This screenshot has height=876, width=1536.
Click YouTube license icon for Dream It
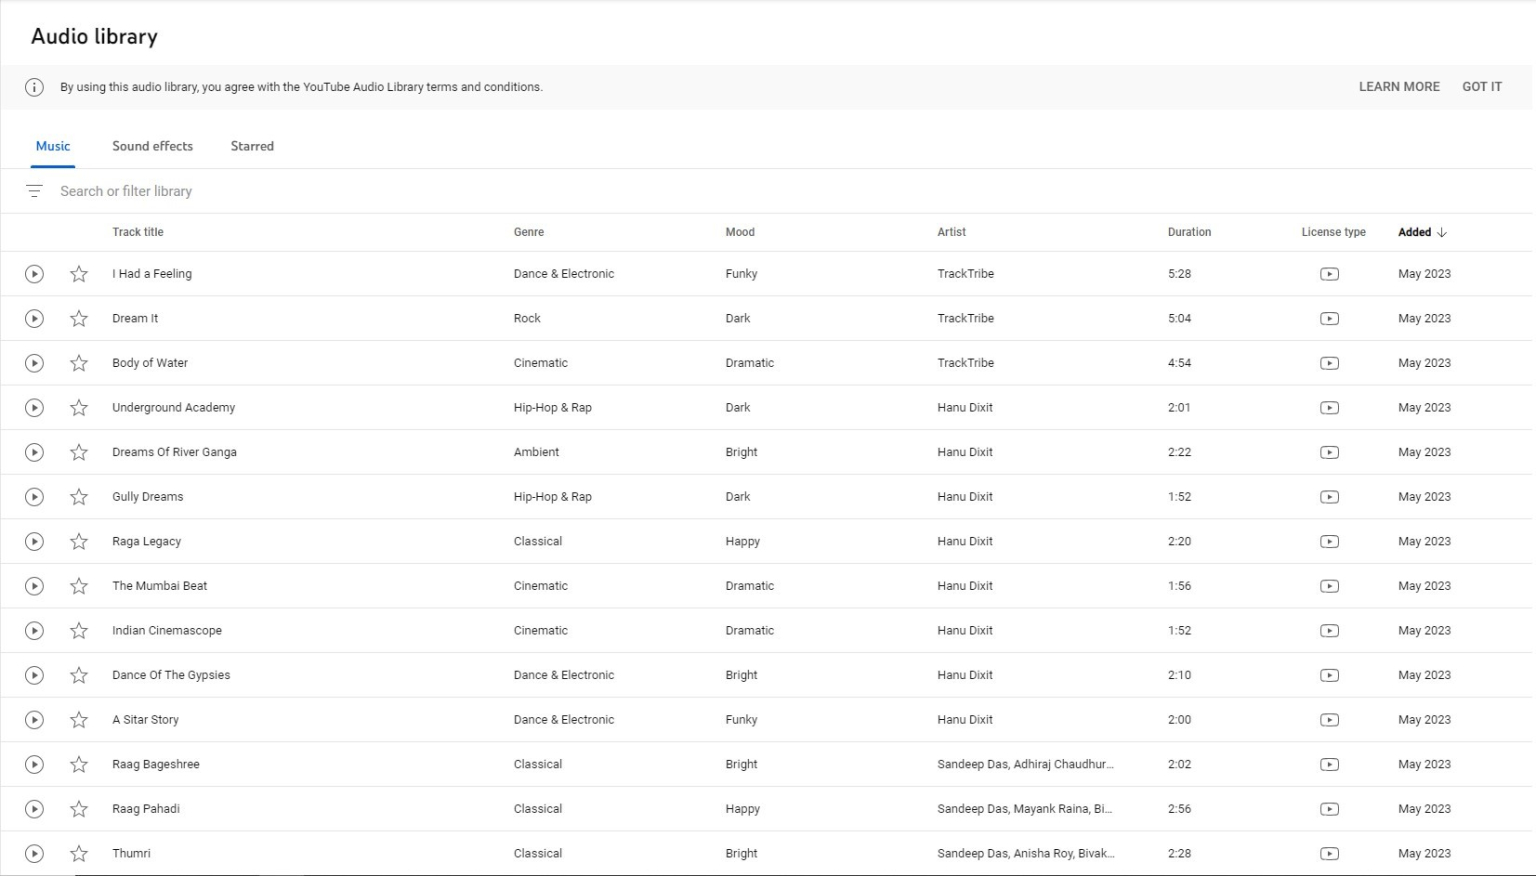pyautogui.click(x=1329, y=319)
